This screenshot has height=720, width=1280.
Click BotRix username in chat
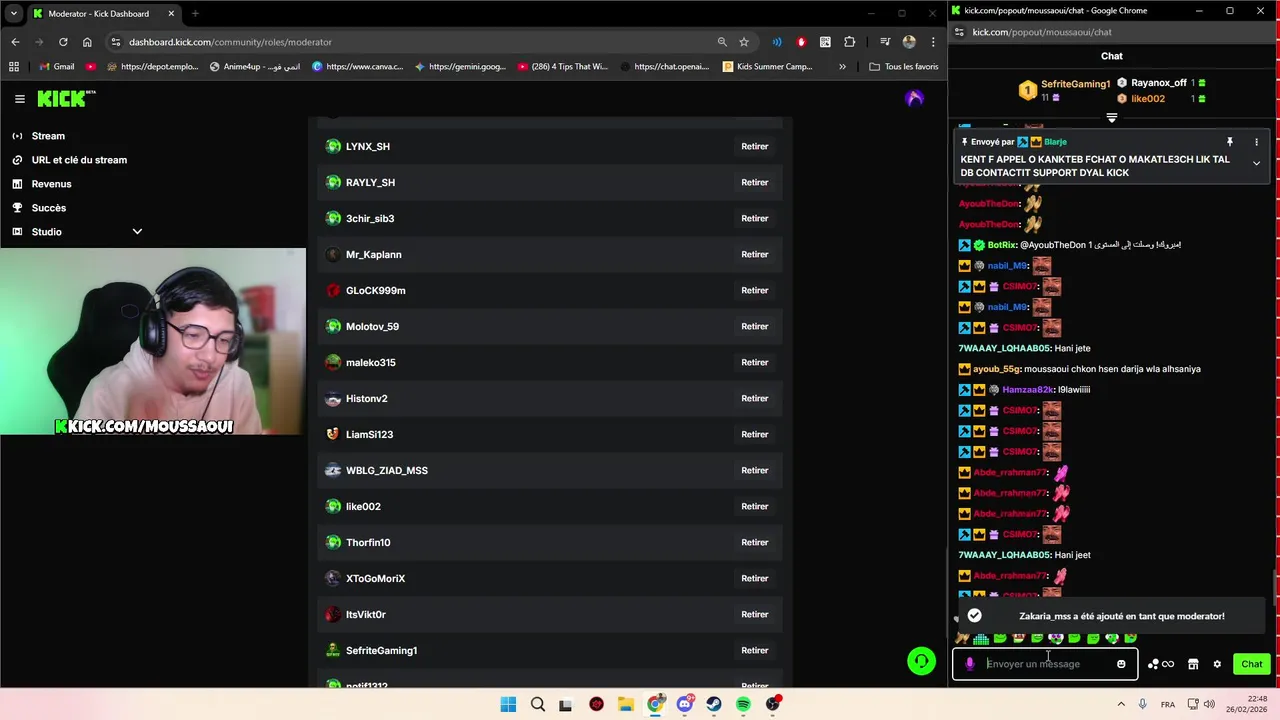tap(1001, 245)
